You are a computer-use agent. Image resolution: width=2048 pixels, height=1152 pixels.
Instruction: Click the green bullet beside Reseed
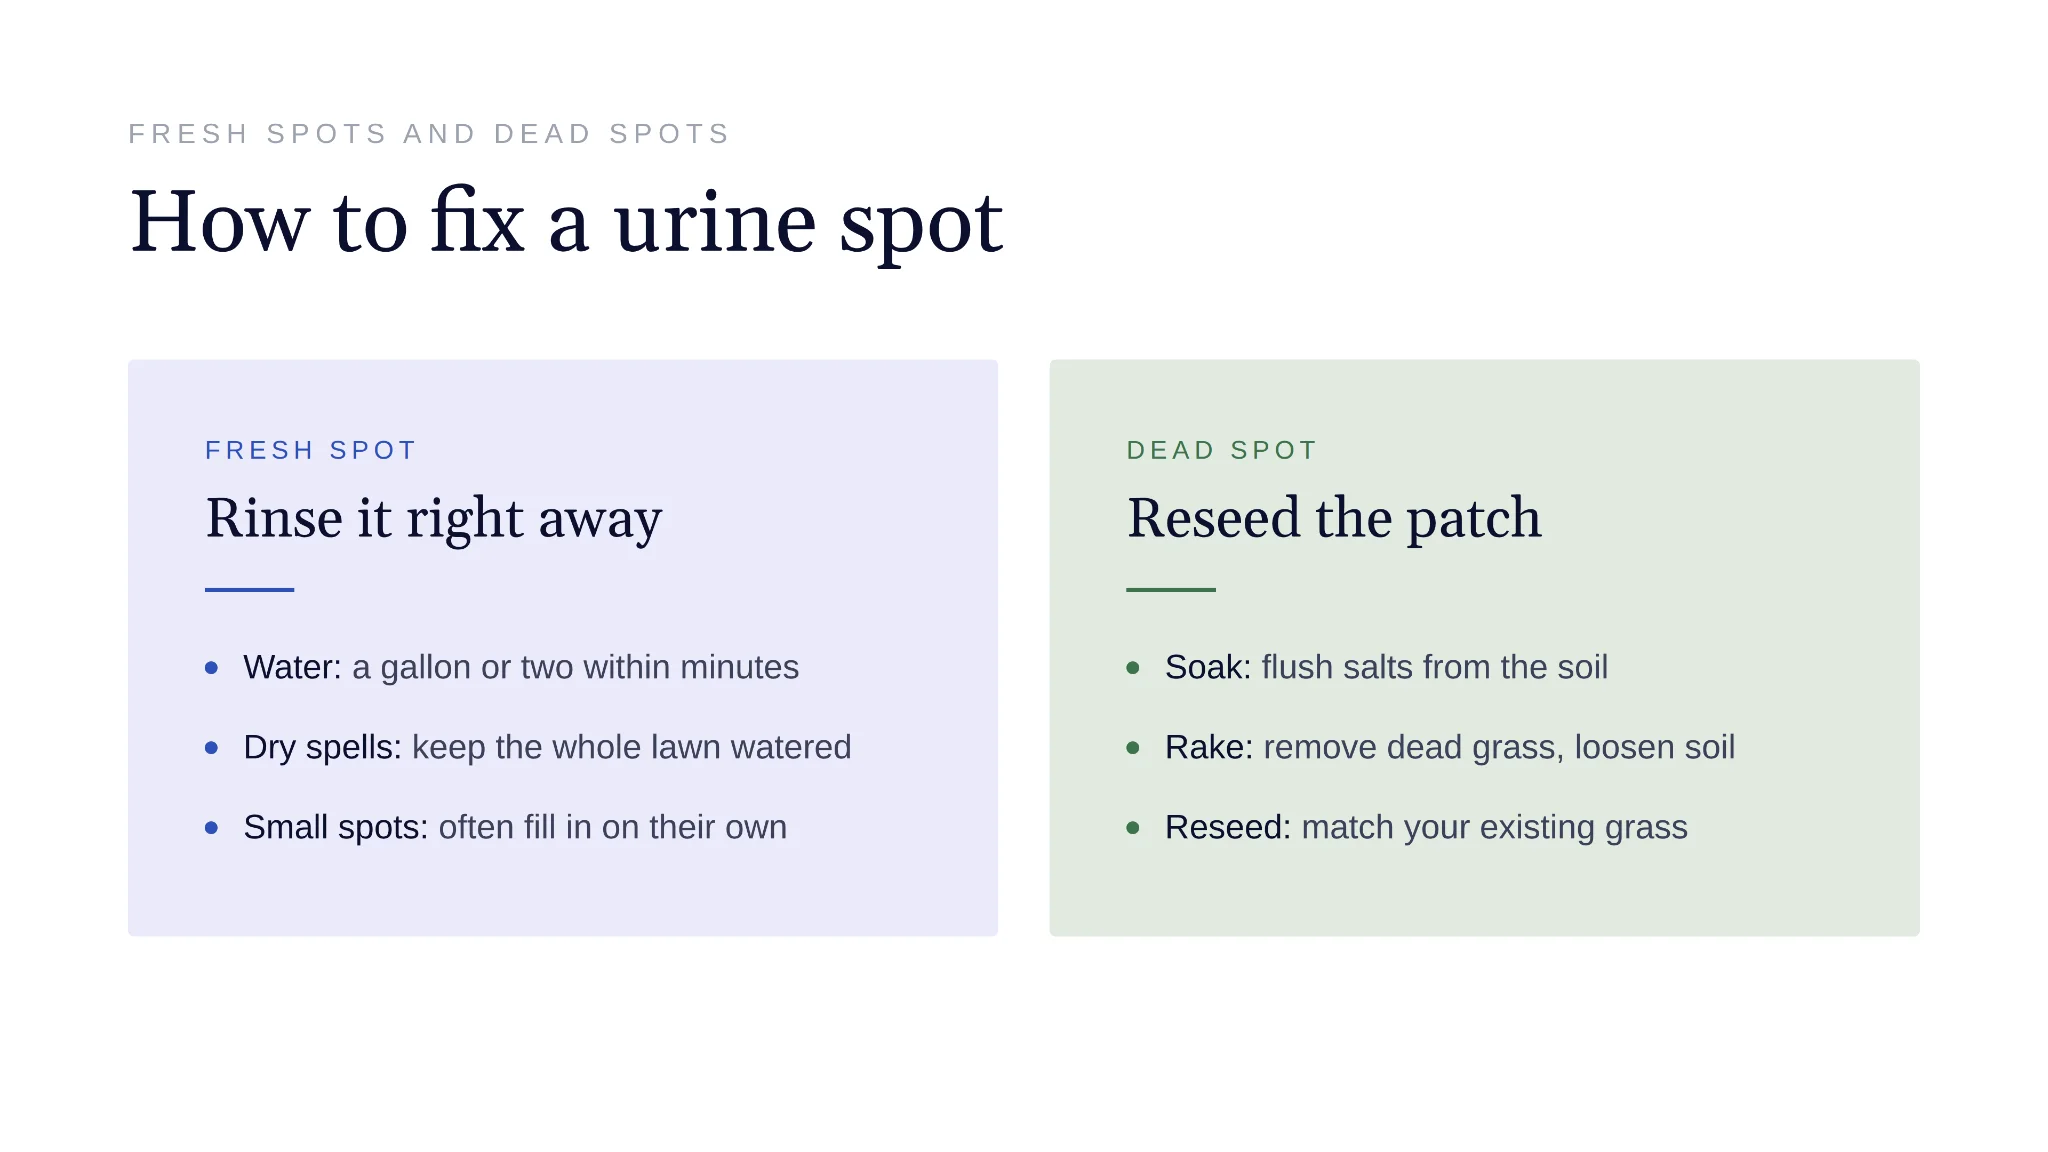(x=1133, y=827)
